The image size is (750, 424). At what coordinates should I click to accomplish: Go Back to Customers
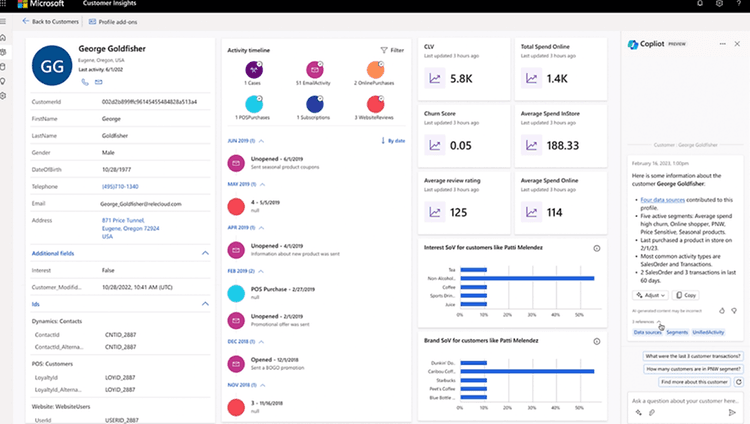49,21
